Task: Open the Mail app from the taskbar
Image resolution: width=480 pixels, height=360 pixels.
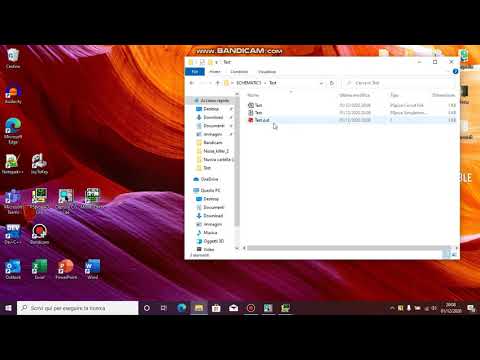Action: [233, 308]
